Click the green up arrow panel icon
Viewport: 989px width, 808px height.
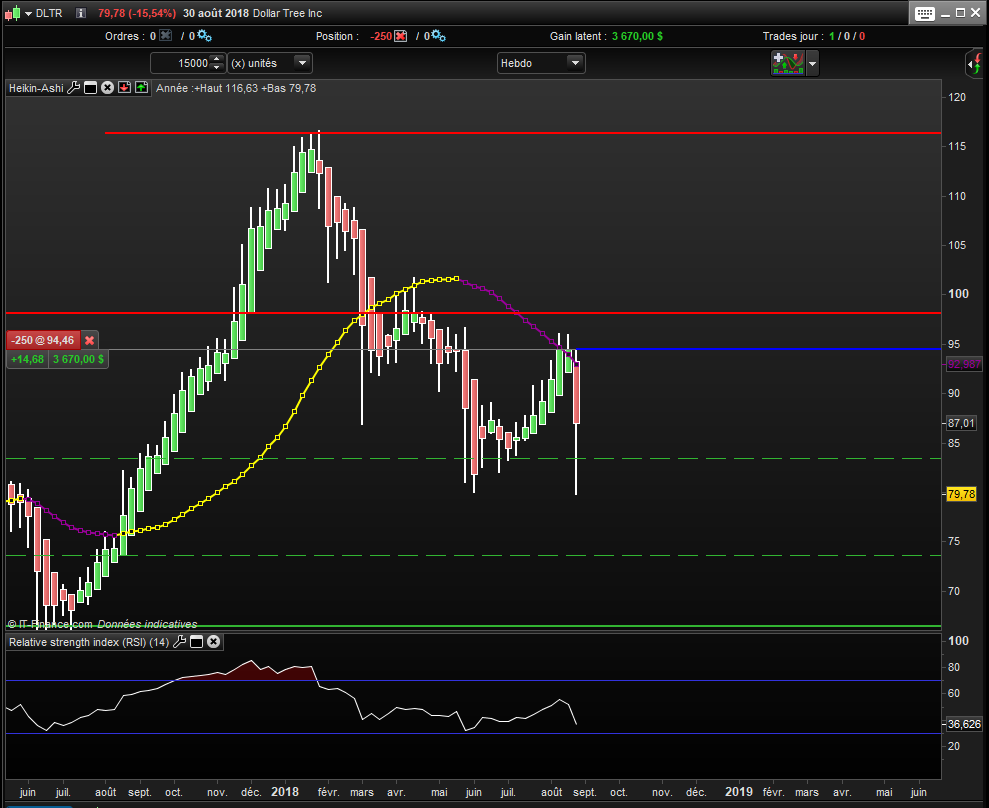point(141,88)
